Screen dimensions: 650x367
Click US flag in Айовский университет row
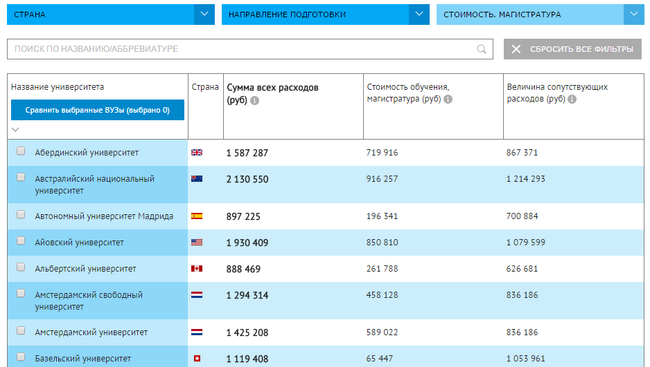(x=196, y=242)
